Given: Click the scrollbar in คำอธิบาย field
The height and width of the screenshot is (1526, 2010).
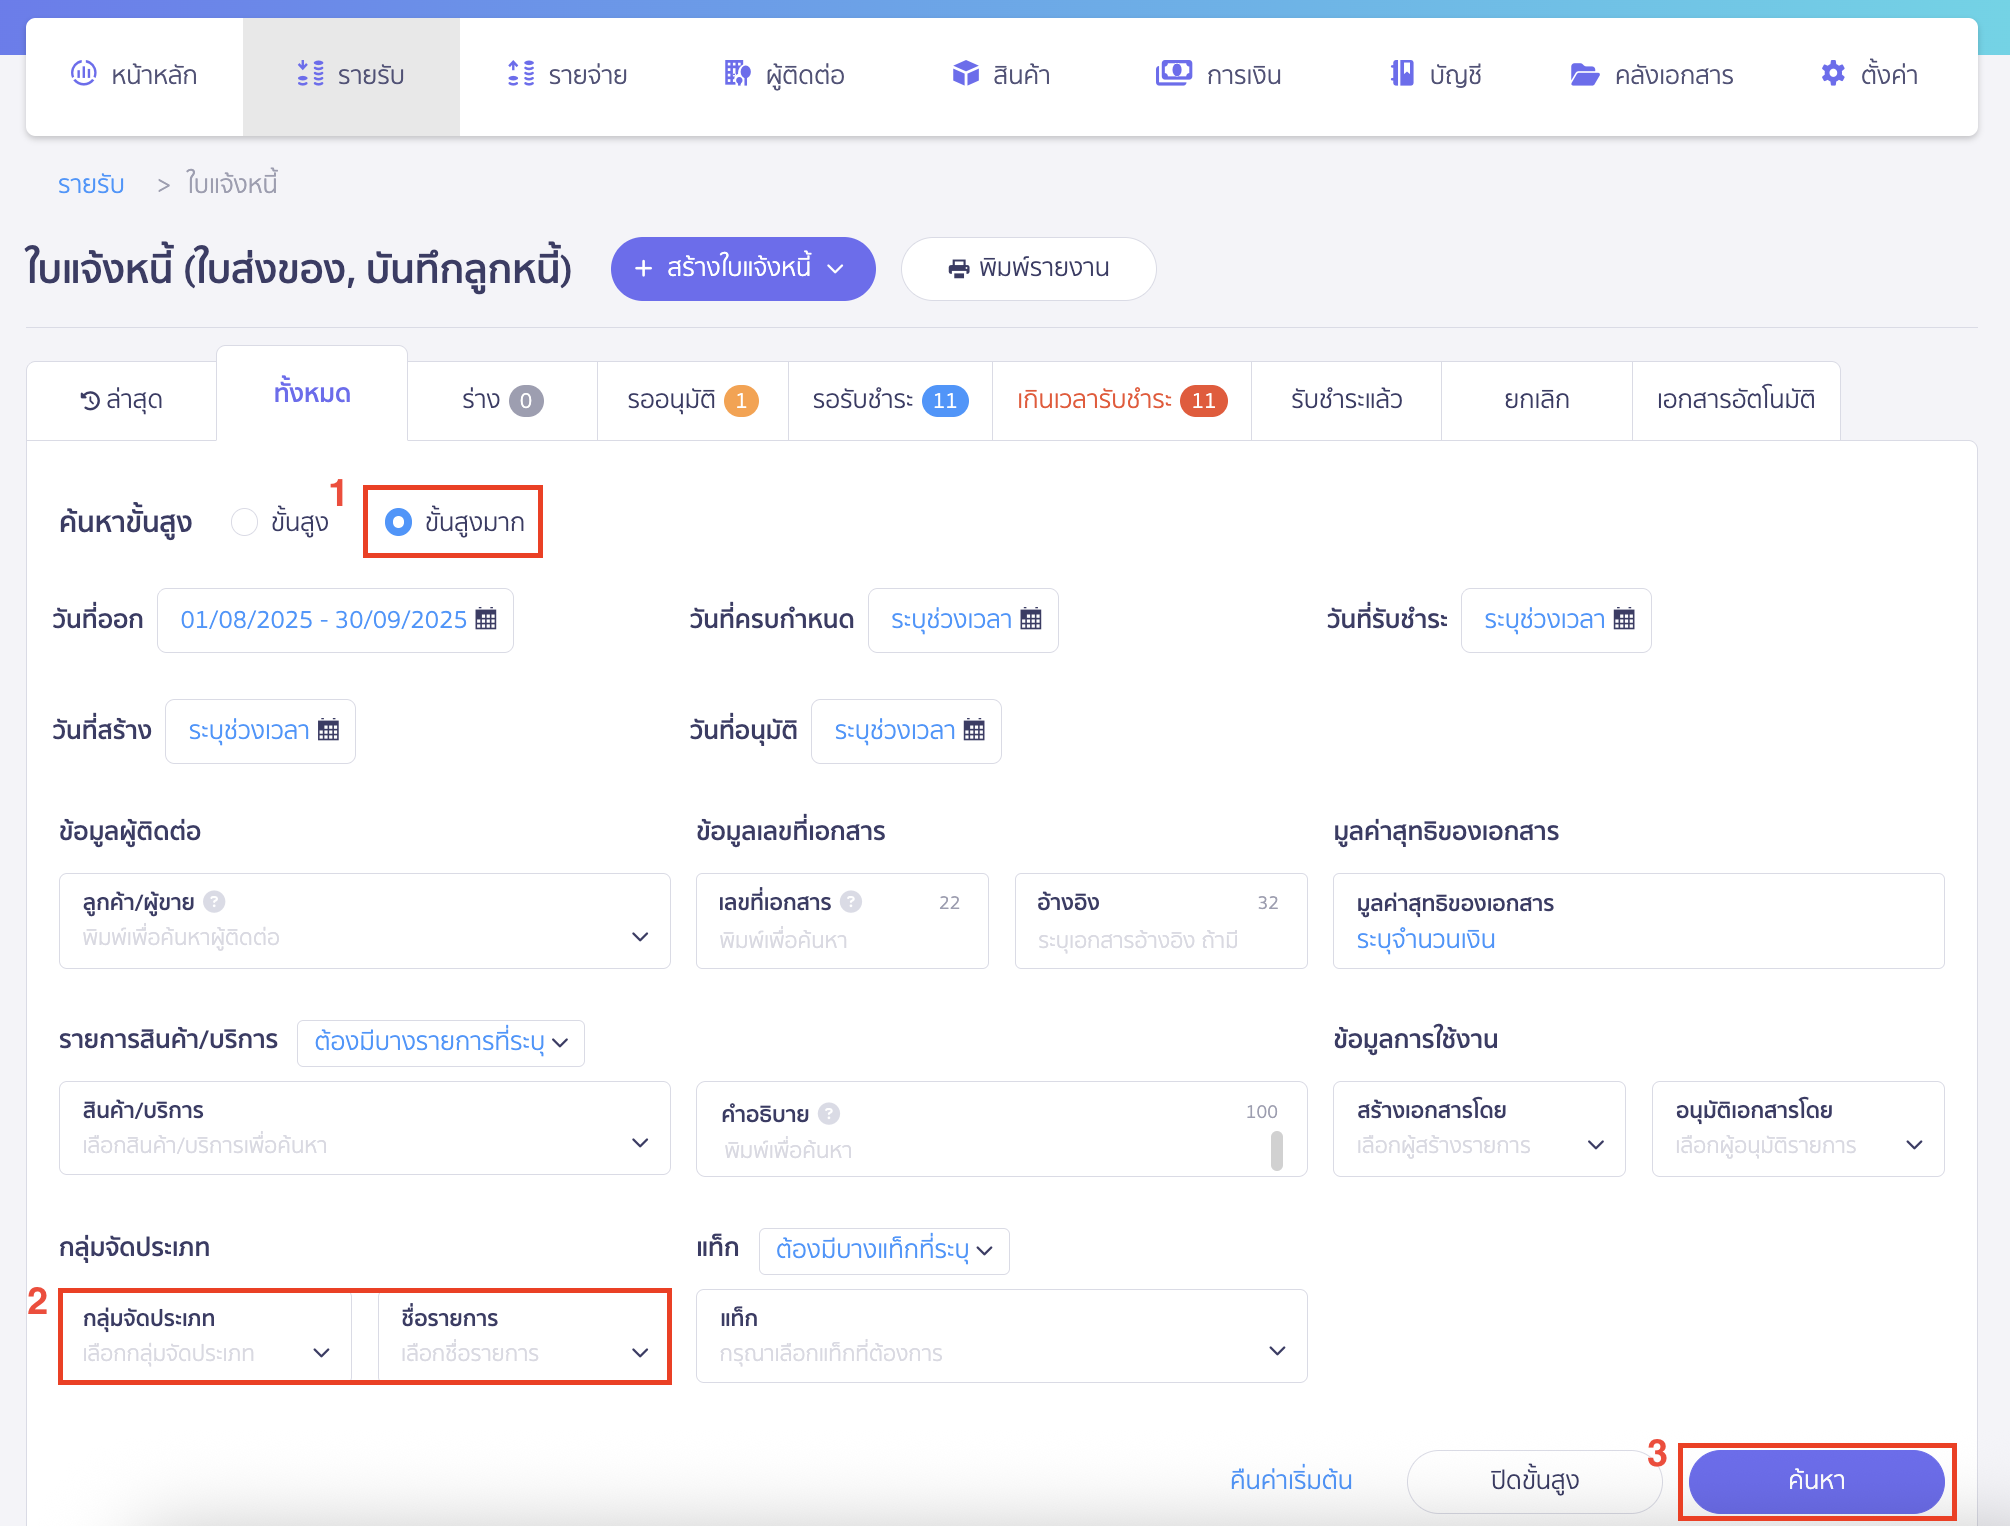Looking at the screenshot, I should [x=1276, y=1150].
